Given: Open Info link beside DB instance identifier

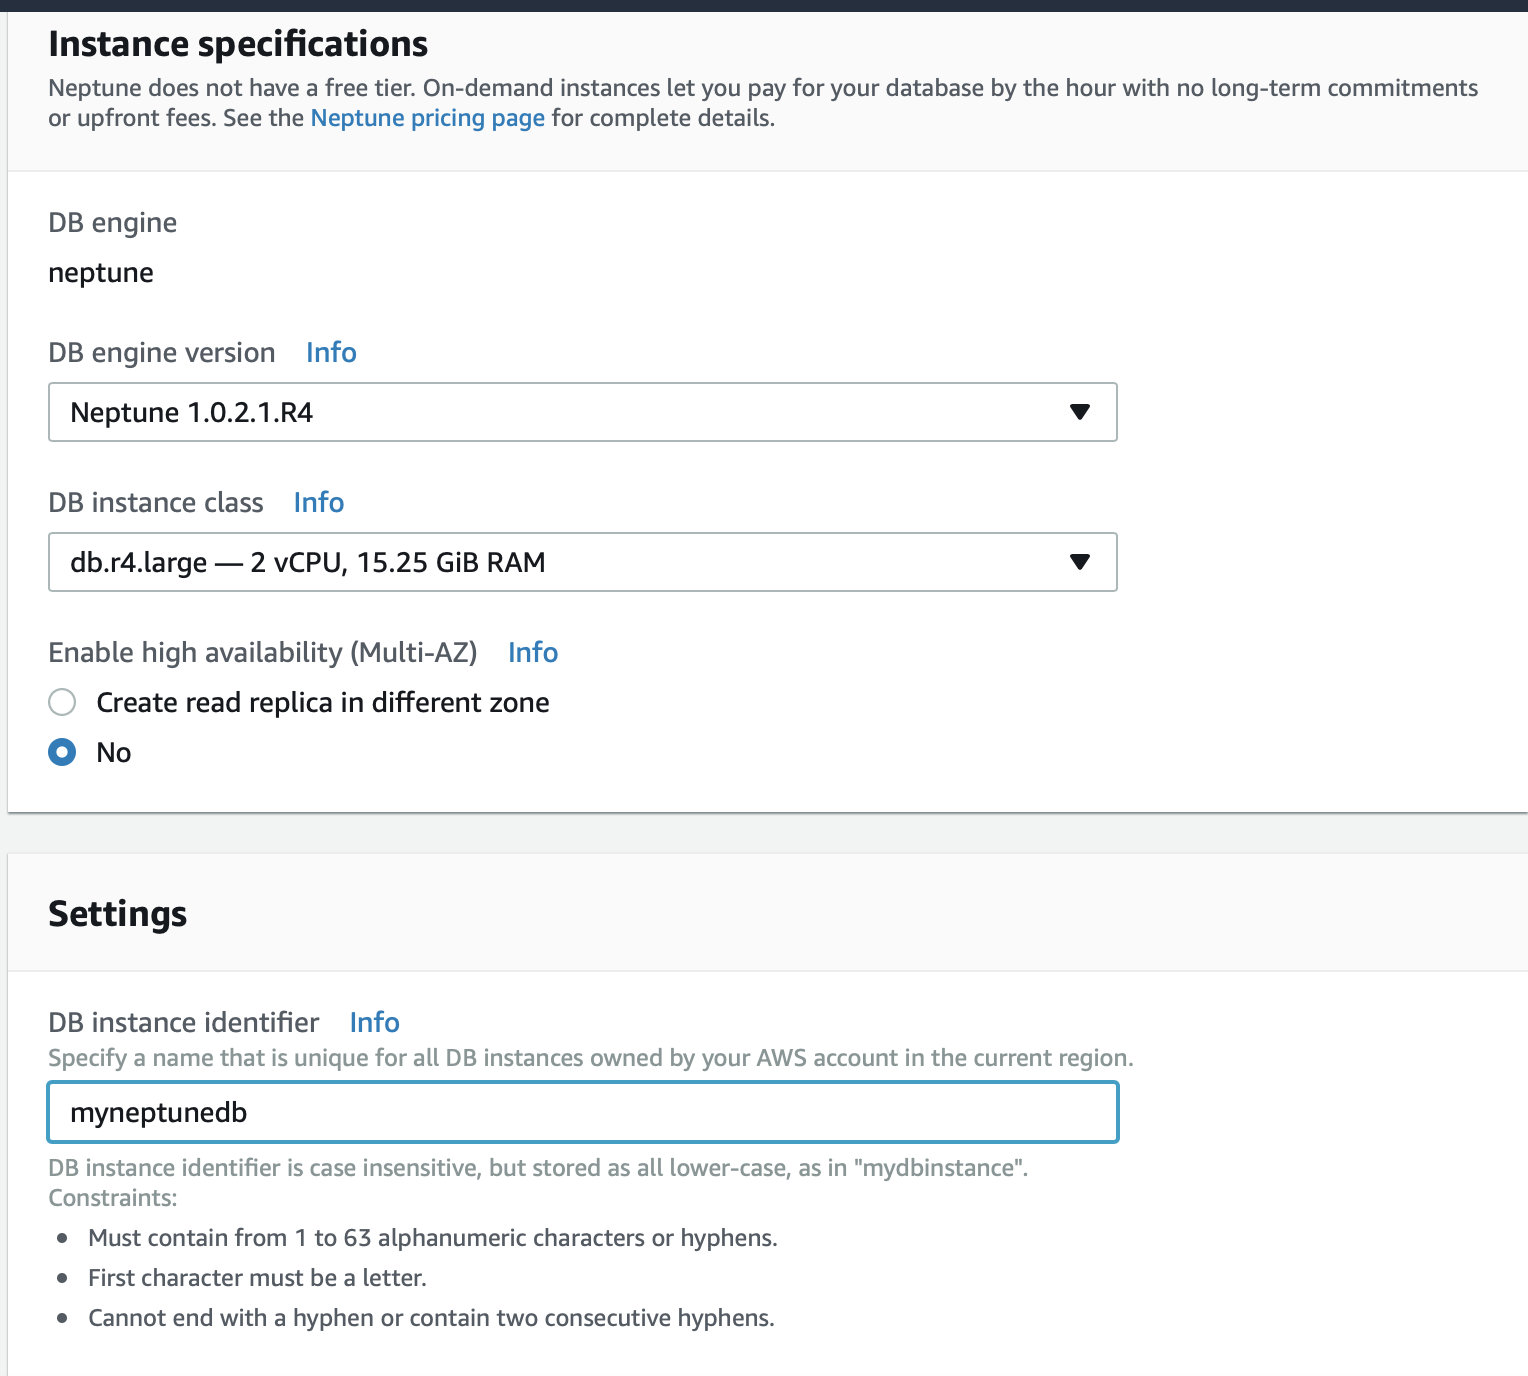Looking at the screenshot, I should point(375,1022).
